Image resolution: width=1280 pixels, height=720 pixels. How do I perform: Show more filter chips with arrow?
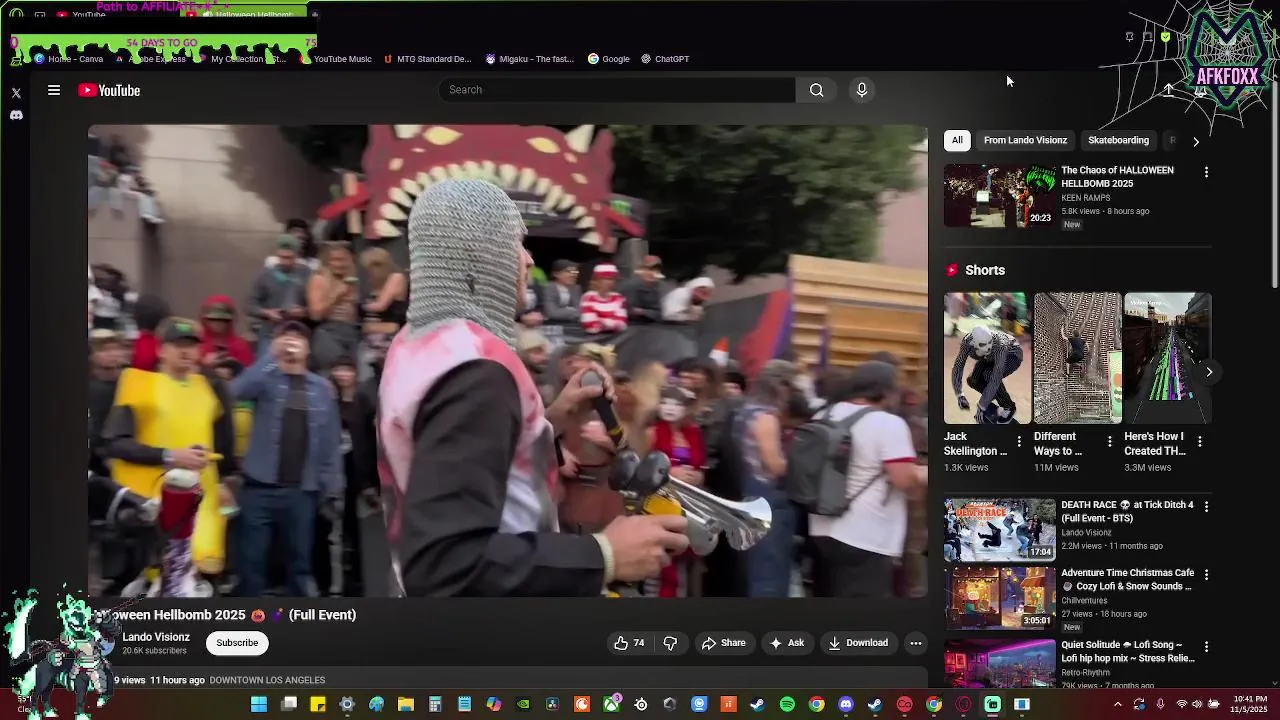click(x=1196, y=141)
